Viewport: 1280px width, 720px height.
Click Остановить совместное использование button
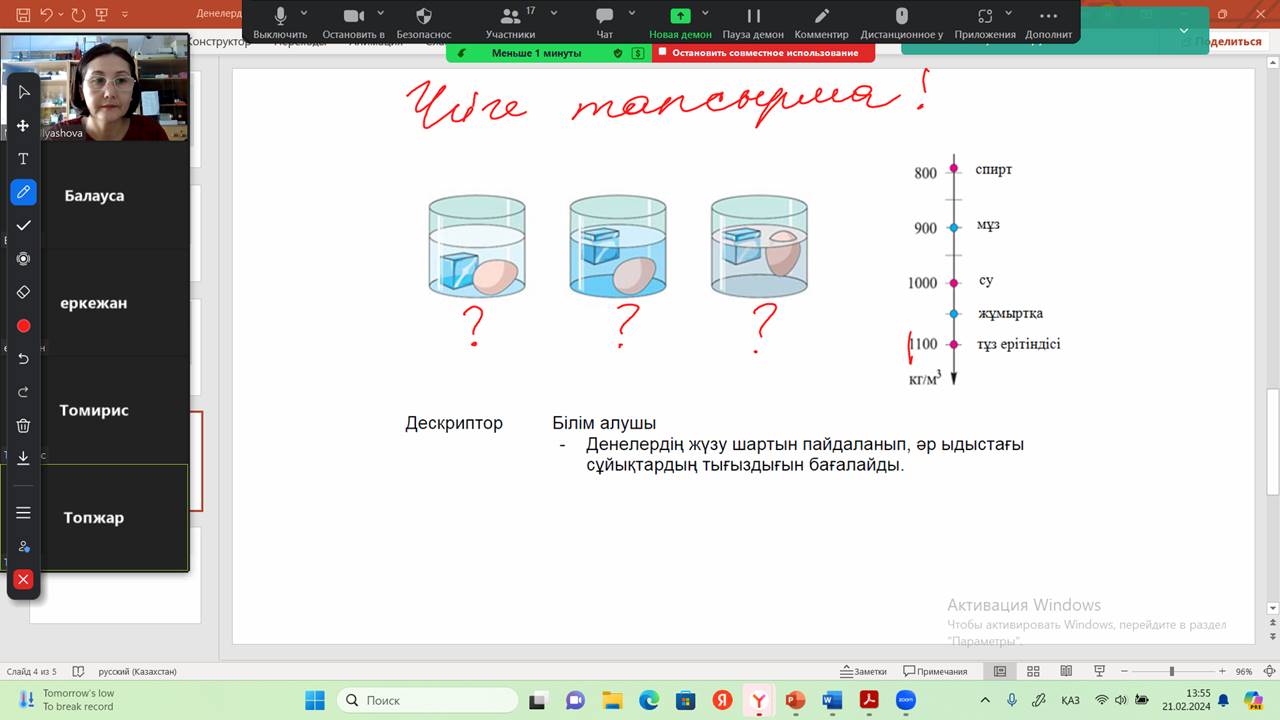click(764, 53)
